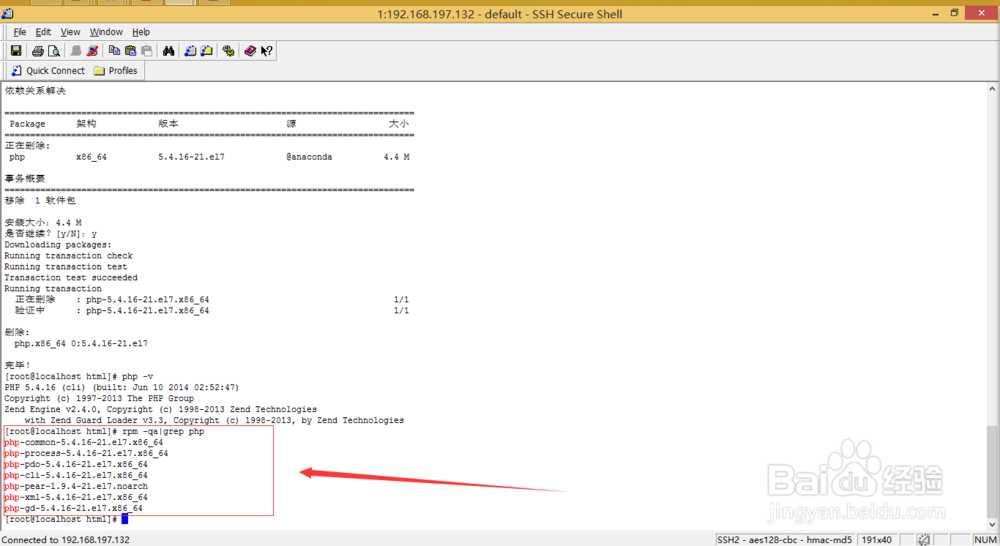Click the 'php.x86_64 0:5.4.16-21.el7' line
This screenshot has width=1000, height=546.
[81, 343]
